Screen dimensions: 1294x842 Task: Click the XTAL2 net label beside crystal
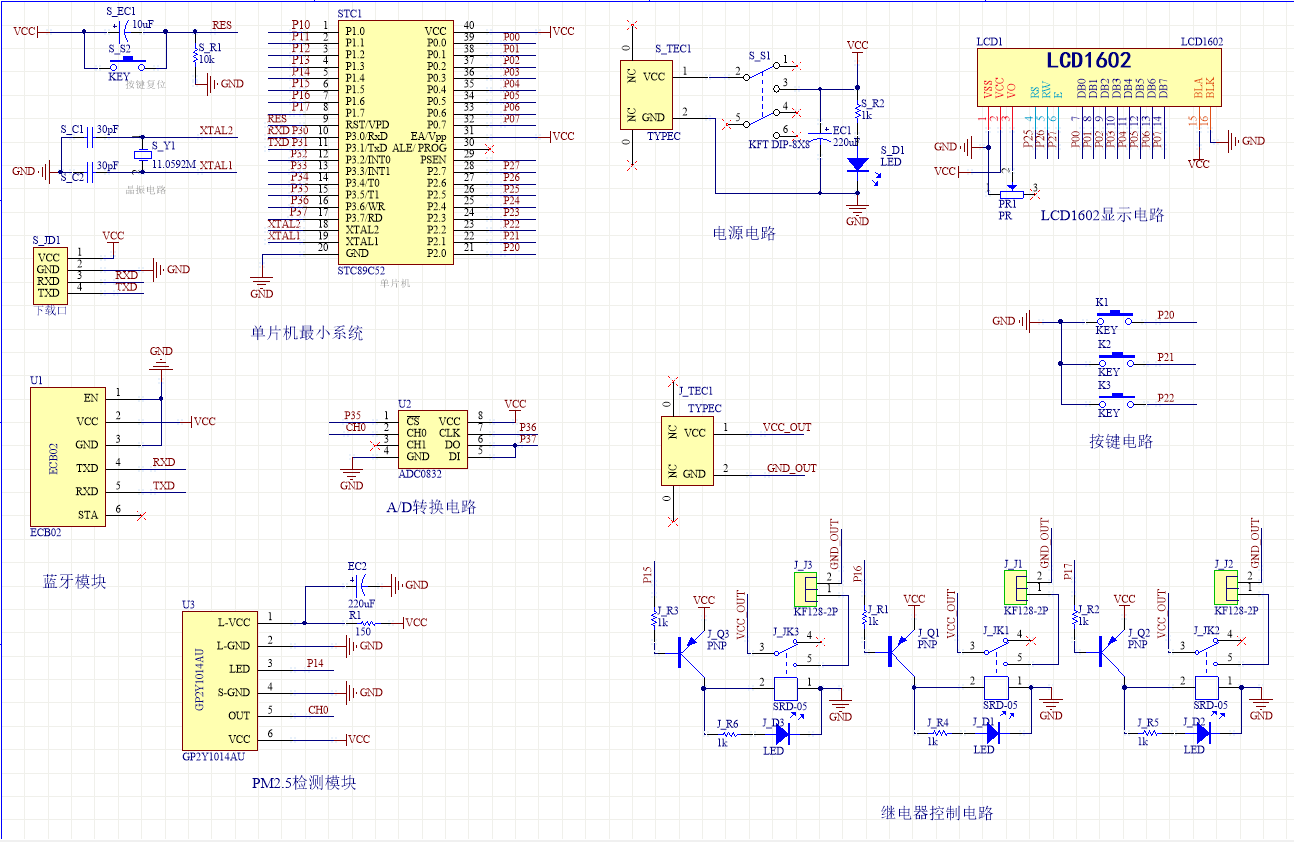click(x=216, y=131)
